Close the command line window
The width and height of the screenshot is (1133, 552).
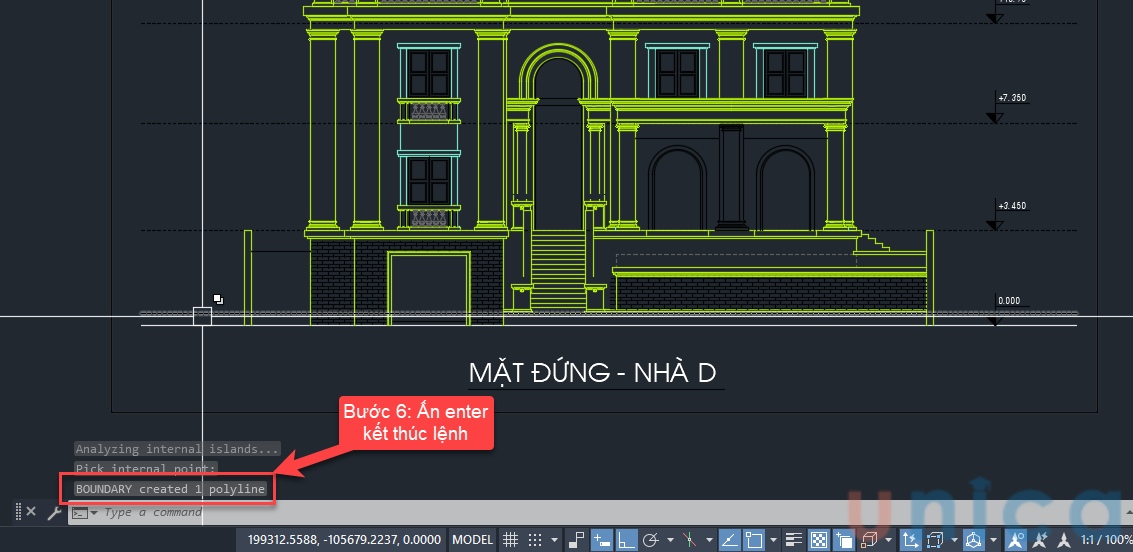(31, 512)
